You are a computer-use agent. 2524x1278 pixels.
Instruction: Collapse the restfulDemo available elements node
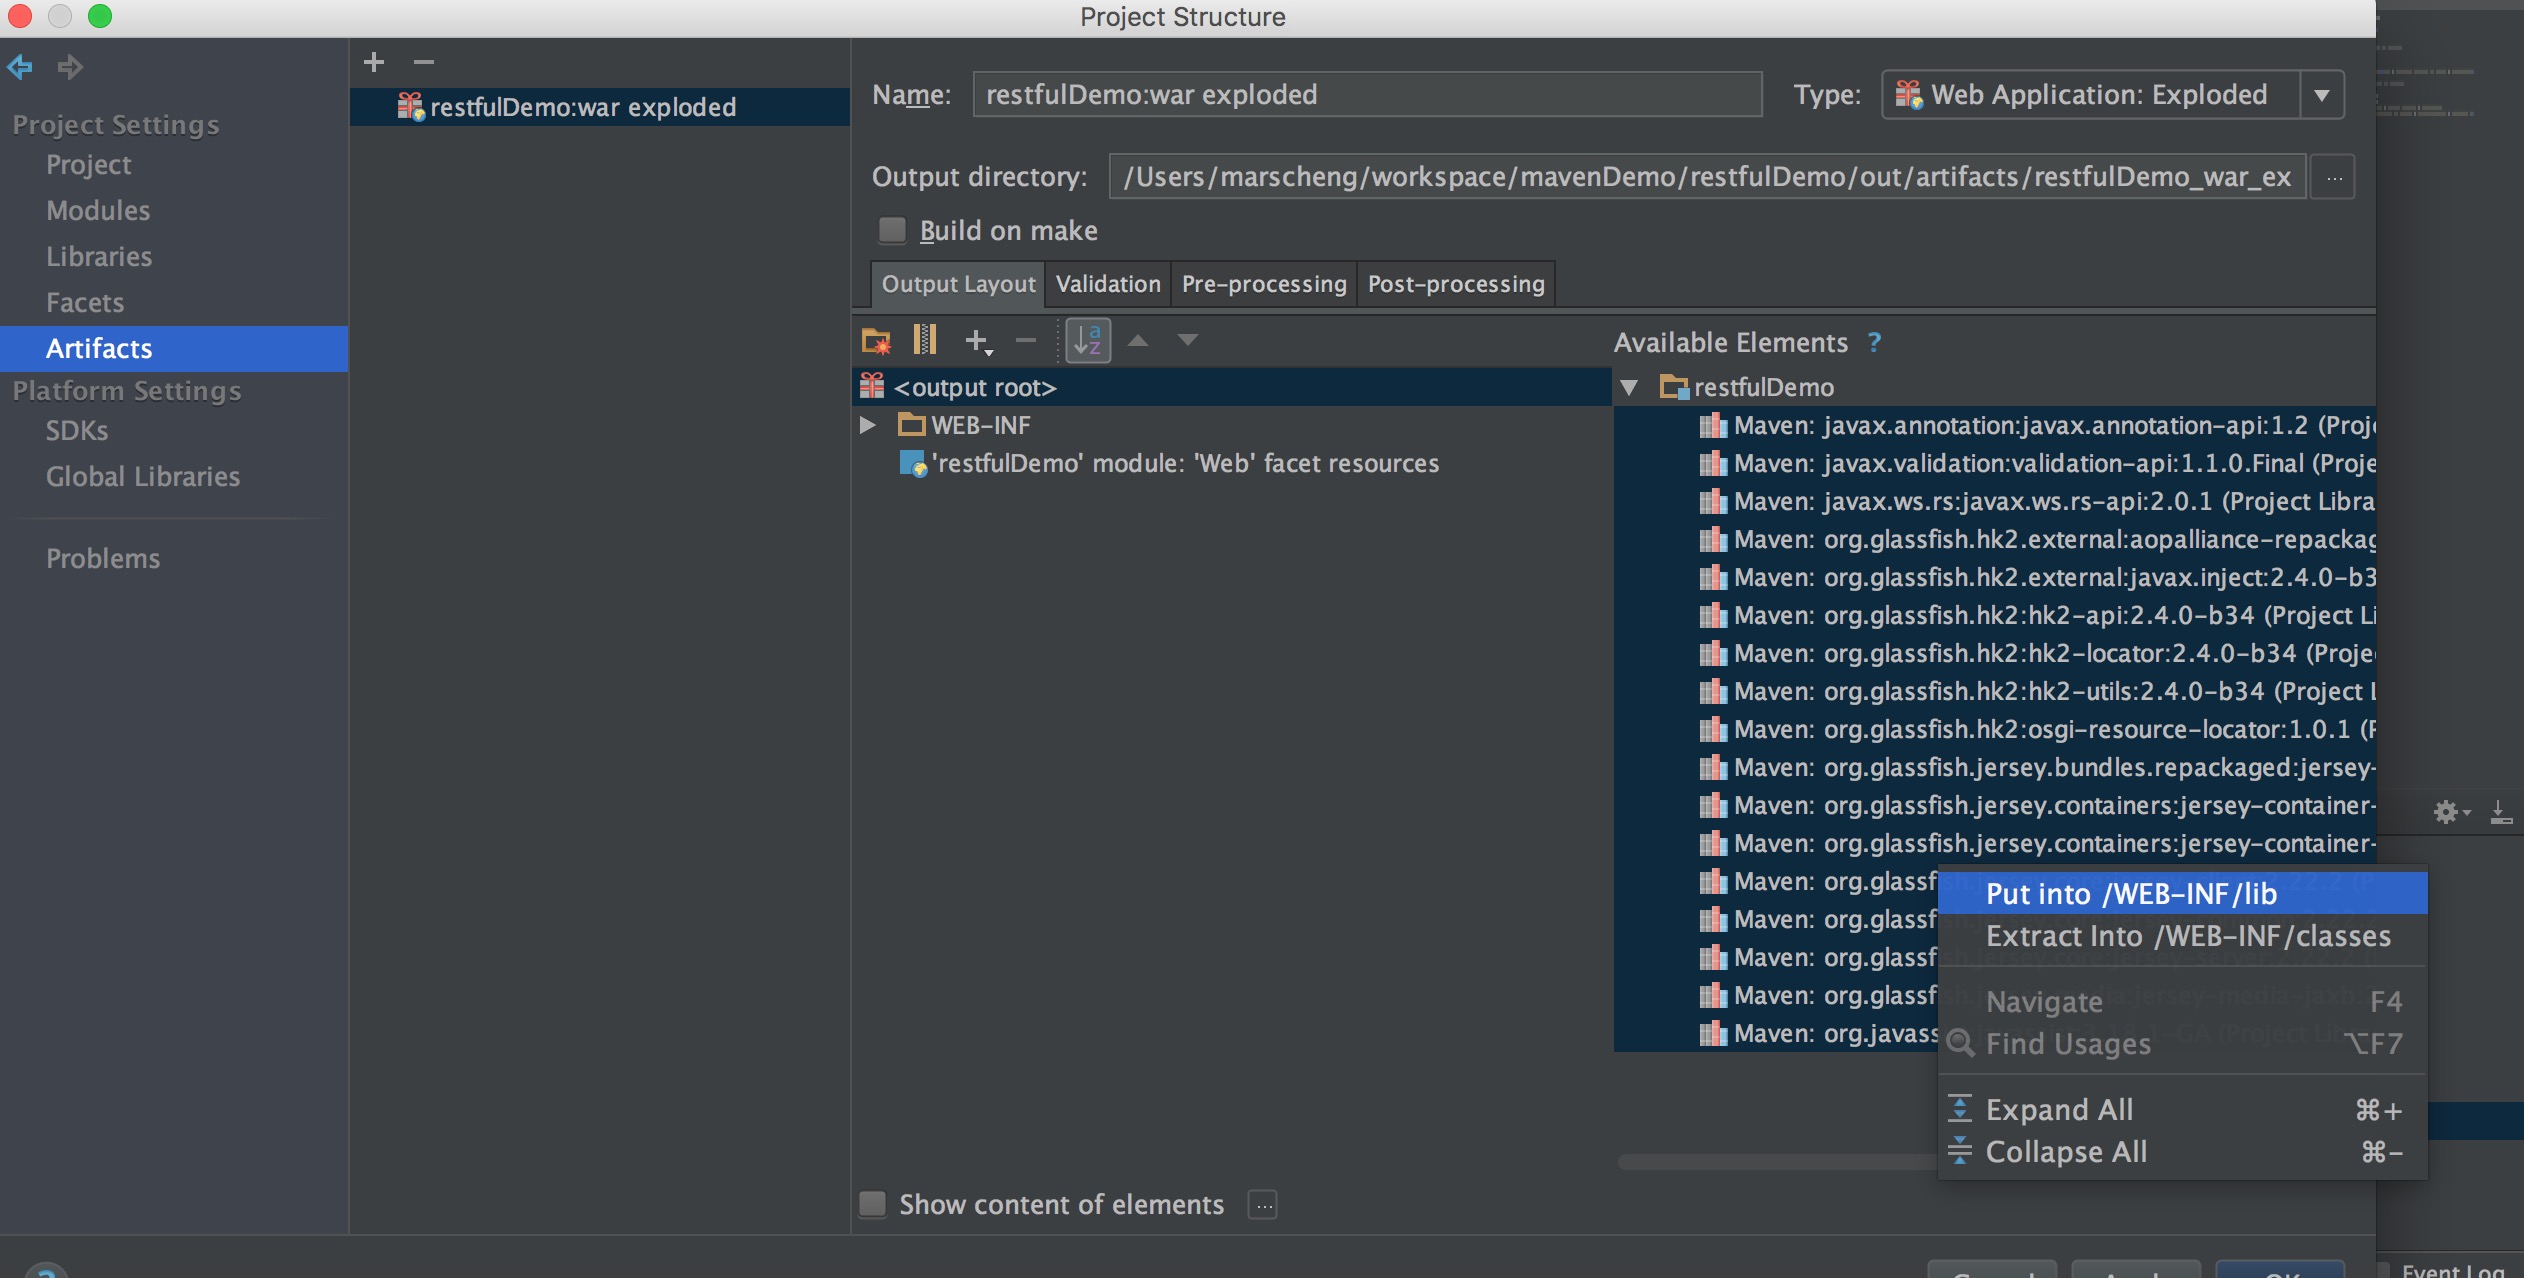click(1629, 387)
